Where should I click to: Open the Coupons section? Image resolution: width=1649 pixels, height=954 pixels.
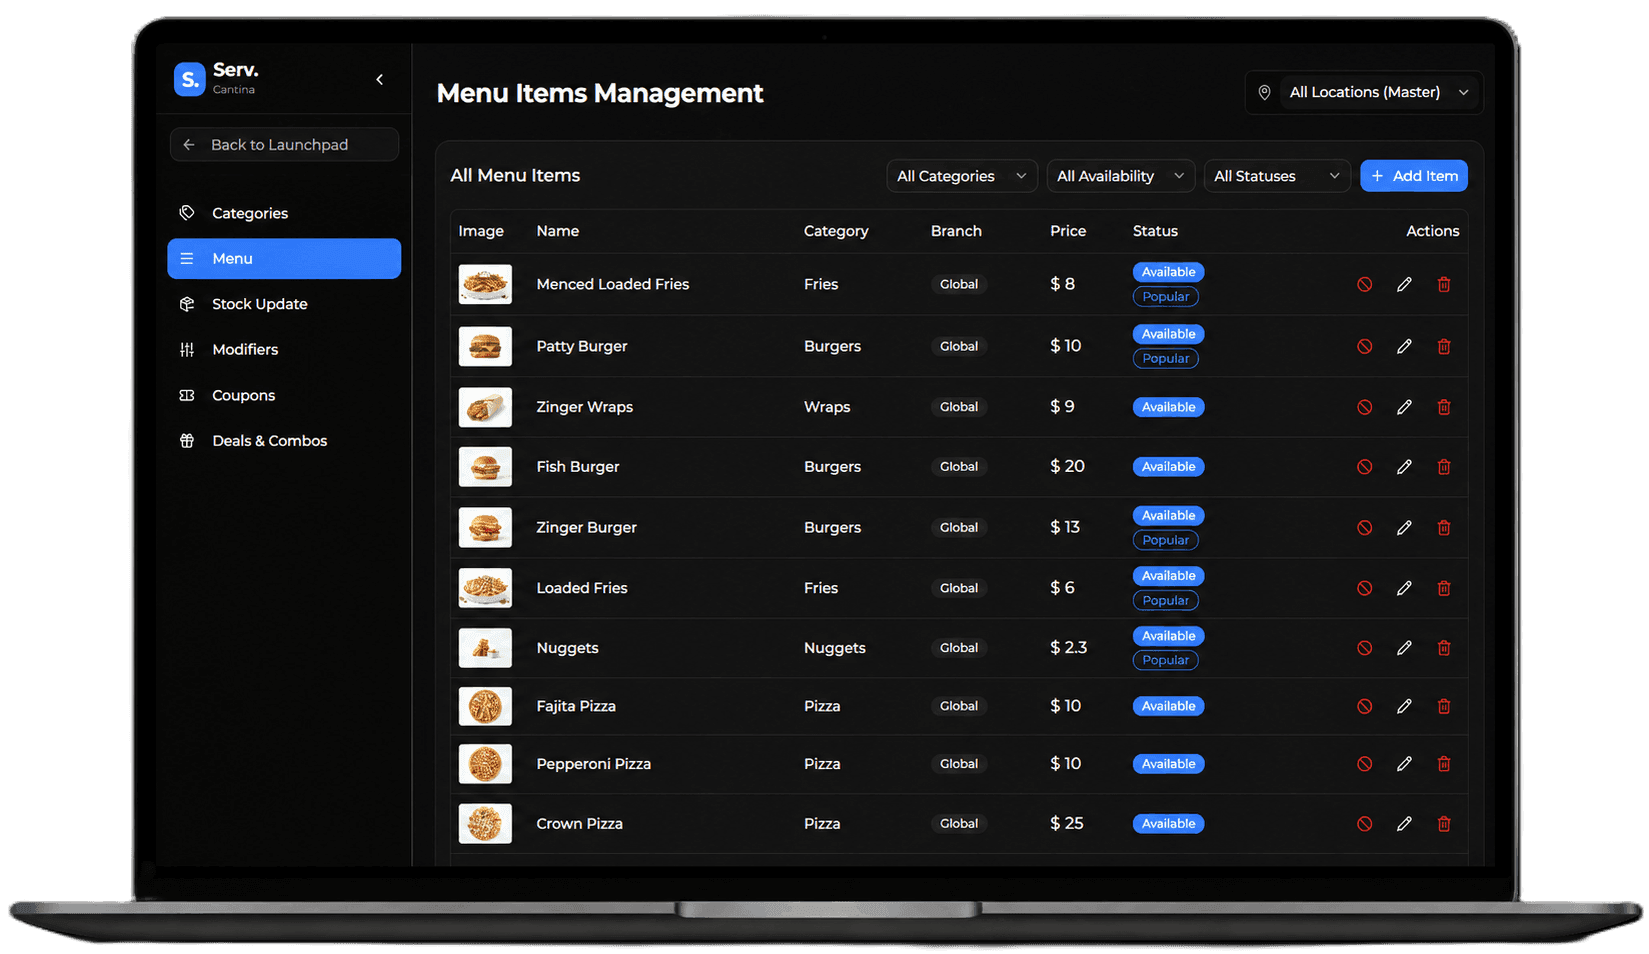tap(284, 395)
